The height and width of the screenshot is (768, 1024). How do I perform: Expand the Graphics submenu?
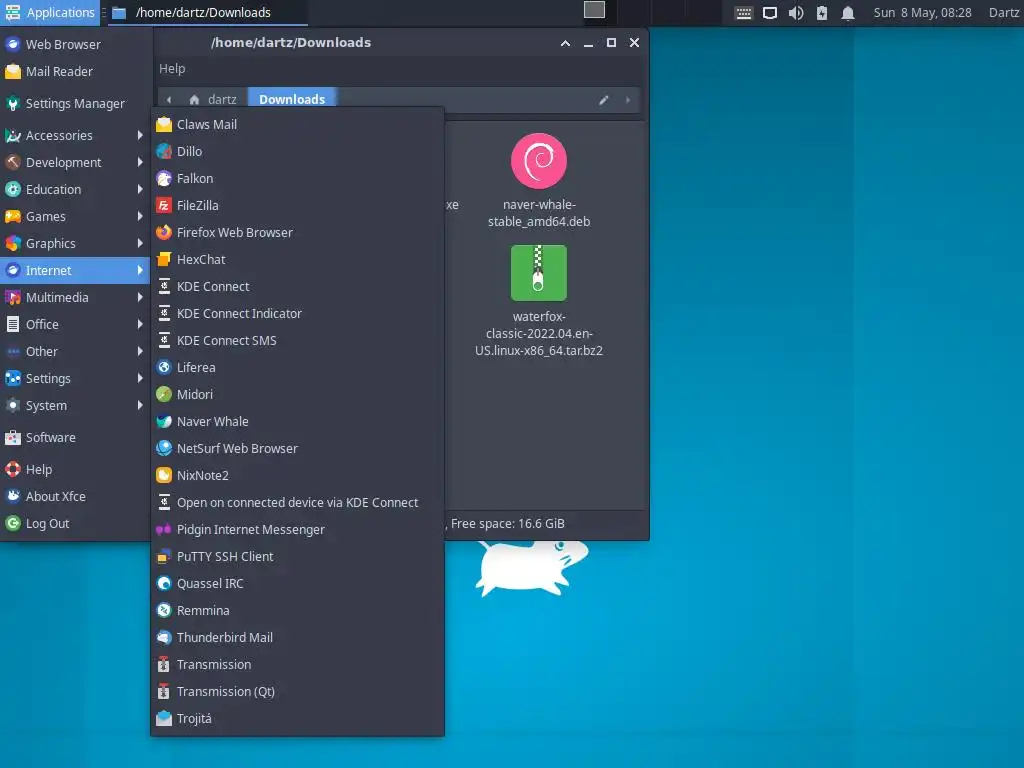pos(74,244)
